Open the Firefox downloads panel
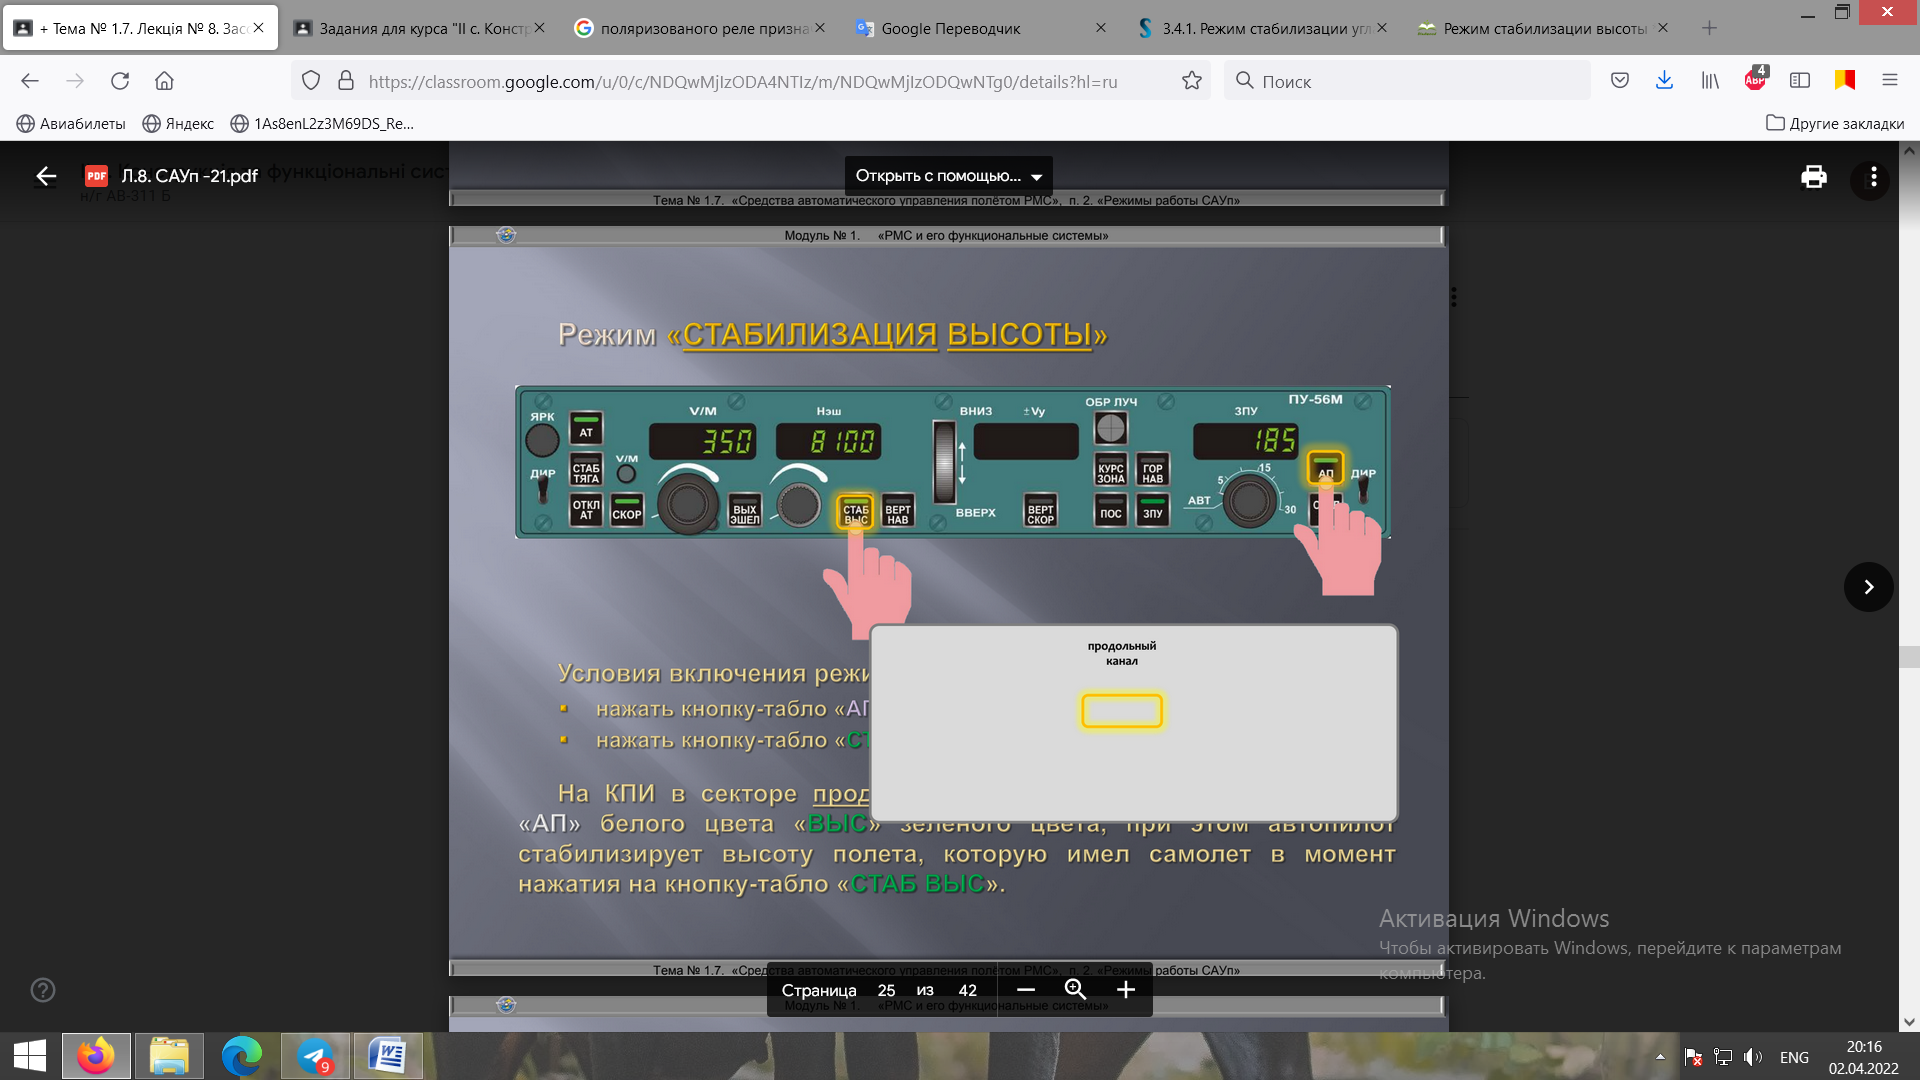This screenshot has width=1920, height=1080. pos(1664,81)
